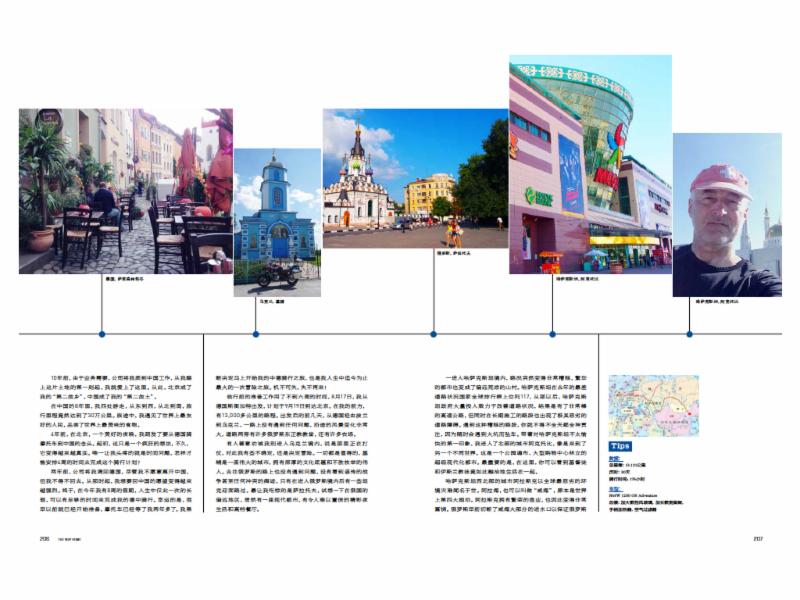This screenshot has height=600, width=800.
Task: Click page number 207 in footer
Action: point(758,535)
